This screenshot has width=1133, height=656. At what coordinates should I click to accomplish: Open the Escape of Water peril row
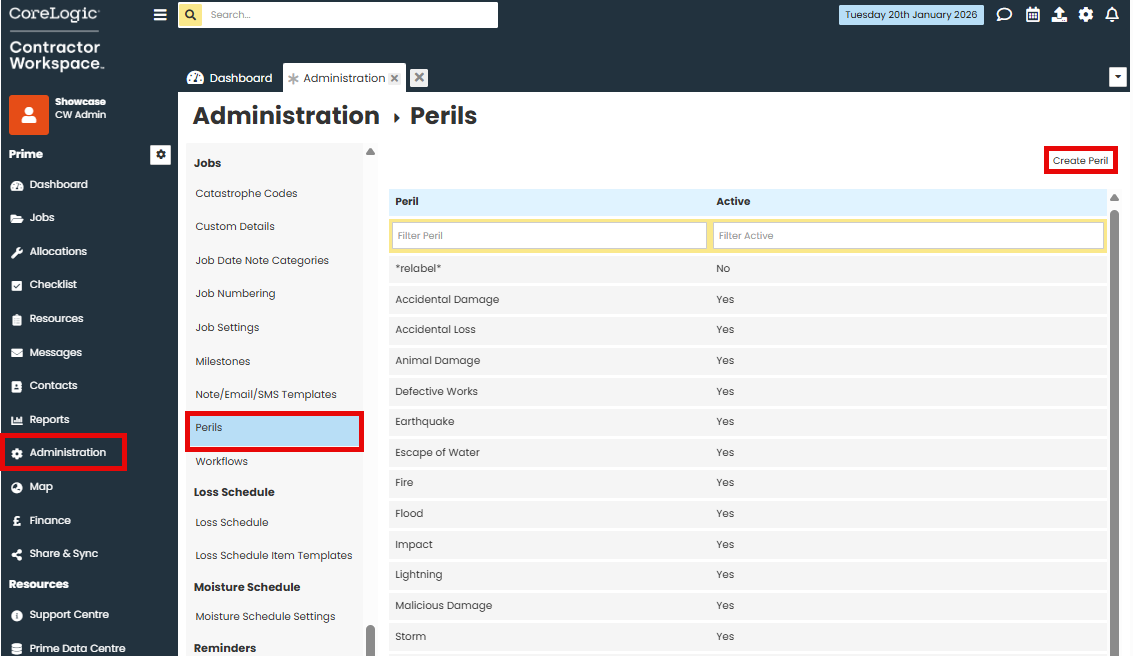[x=748, y=453]
